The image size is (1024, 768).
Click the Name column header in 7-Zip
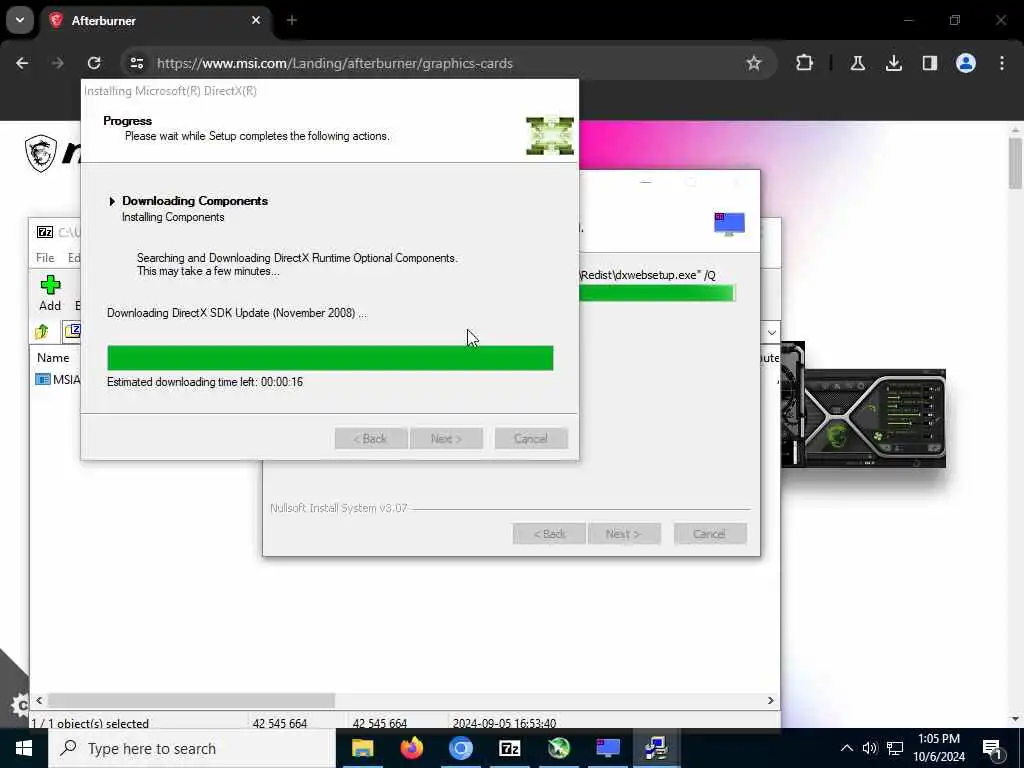click(x=54, y=358)
